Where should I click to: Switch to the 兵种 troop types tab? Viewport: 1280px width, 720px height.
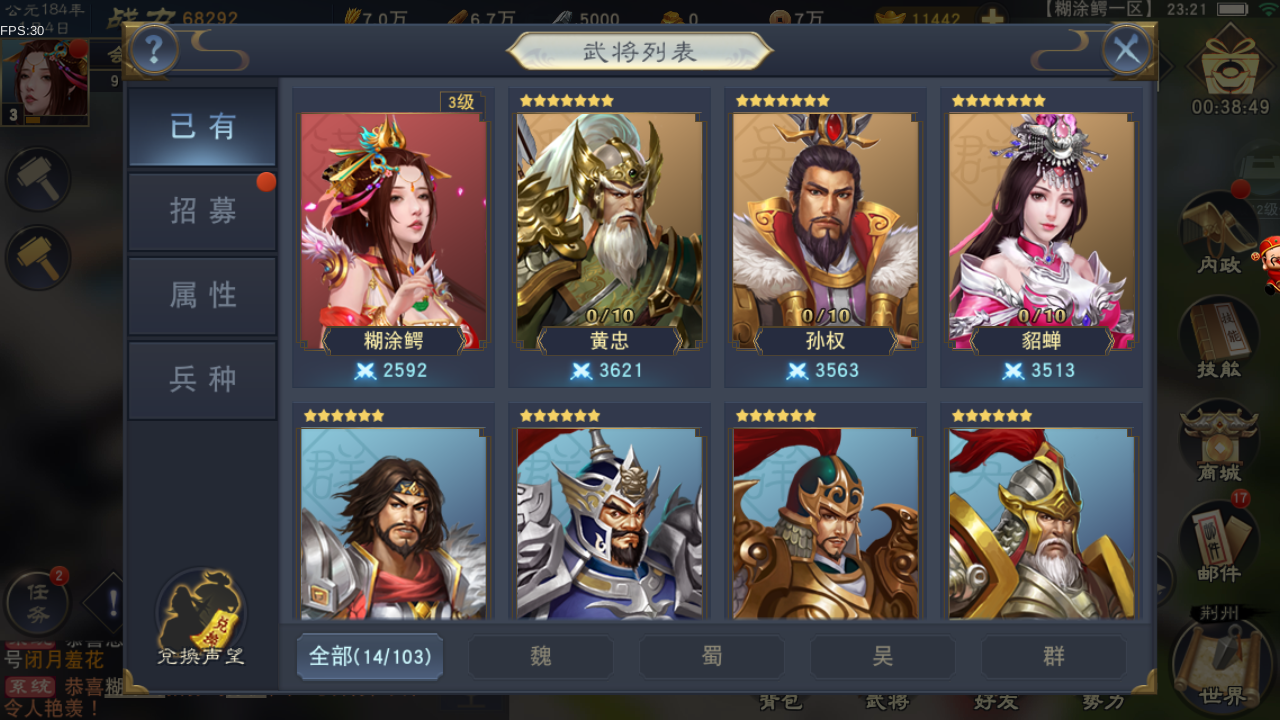[202, 379]
